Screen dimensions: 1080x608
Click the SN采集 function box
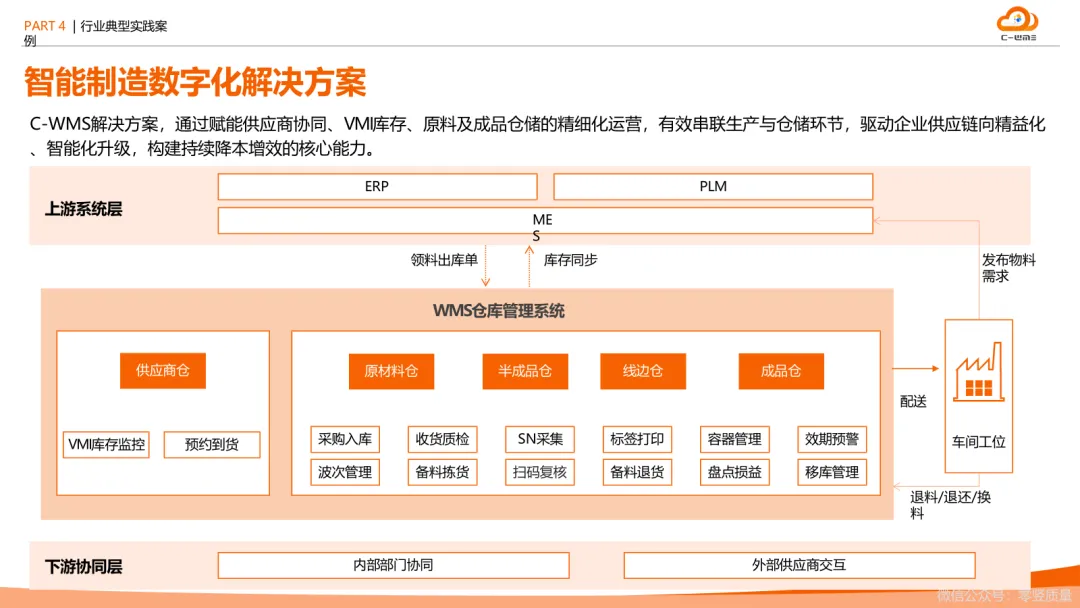click(540, 439)
